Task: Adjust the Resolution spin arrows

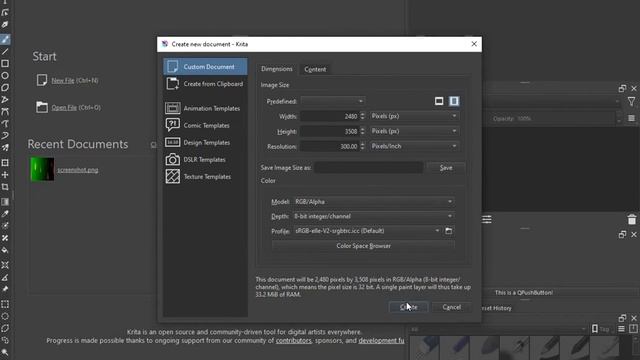Action: (x=362, y=147)
